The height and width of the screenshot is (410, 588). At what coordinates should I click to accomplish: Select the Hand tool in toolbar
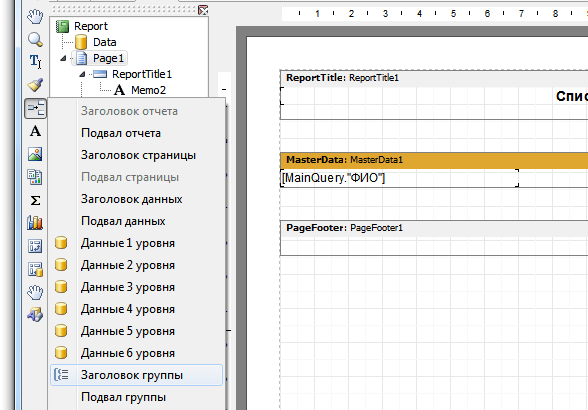click(35, 16)
